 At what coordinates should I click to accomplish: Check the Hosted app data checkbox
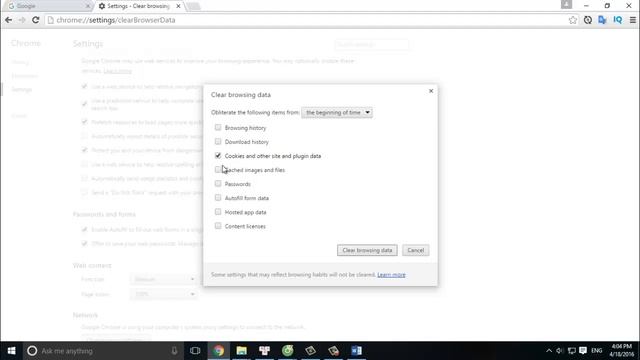(x=218, y=212)
